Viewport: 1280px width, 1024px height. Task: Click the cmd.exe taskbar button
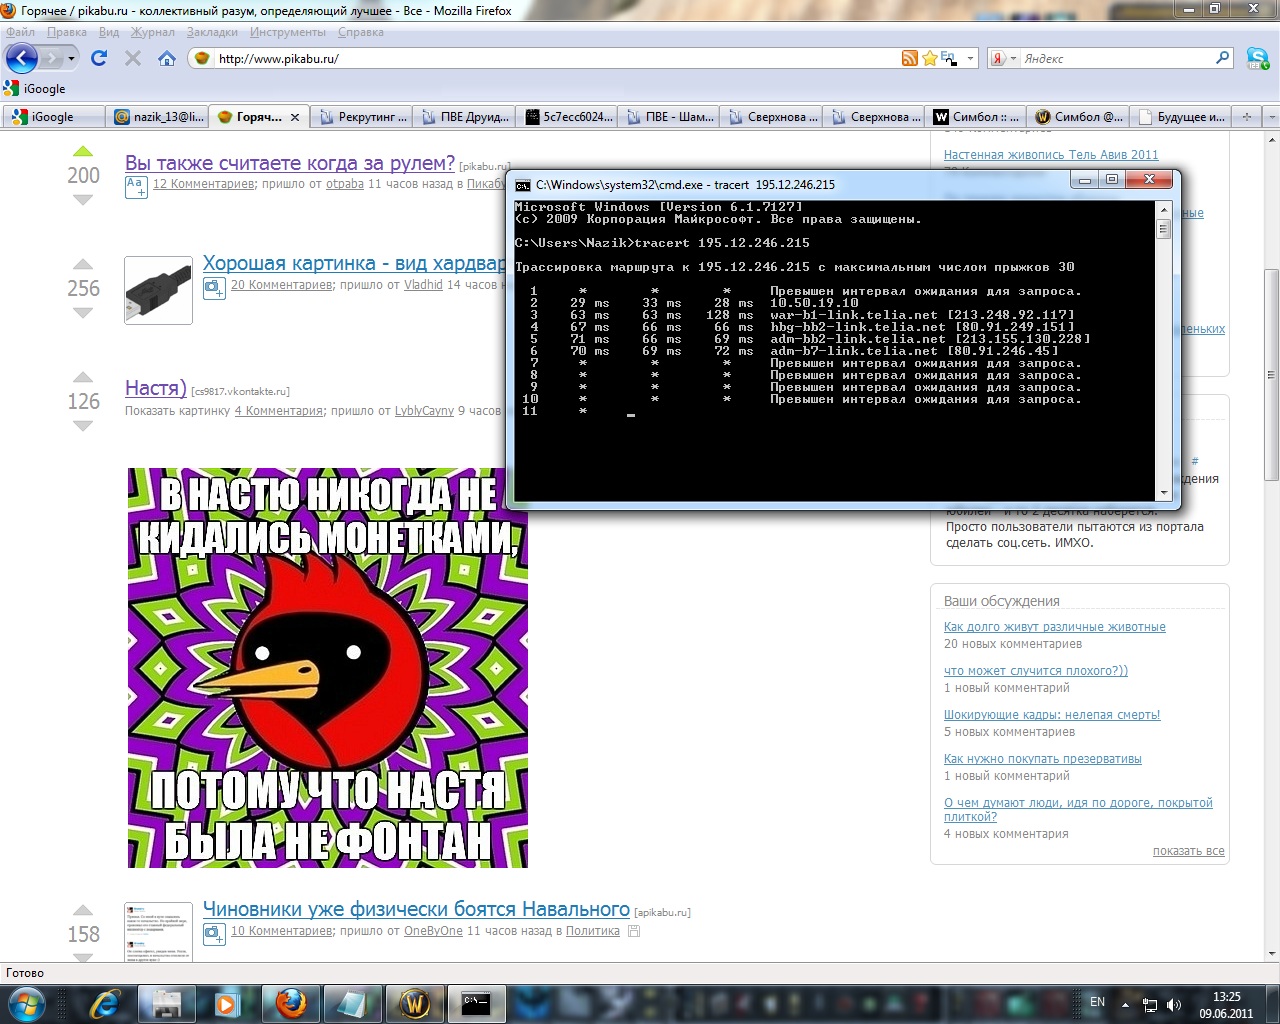tap(476, 1003)
